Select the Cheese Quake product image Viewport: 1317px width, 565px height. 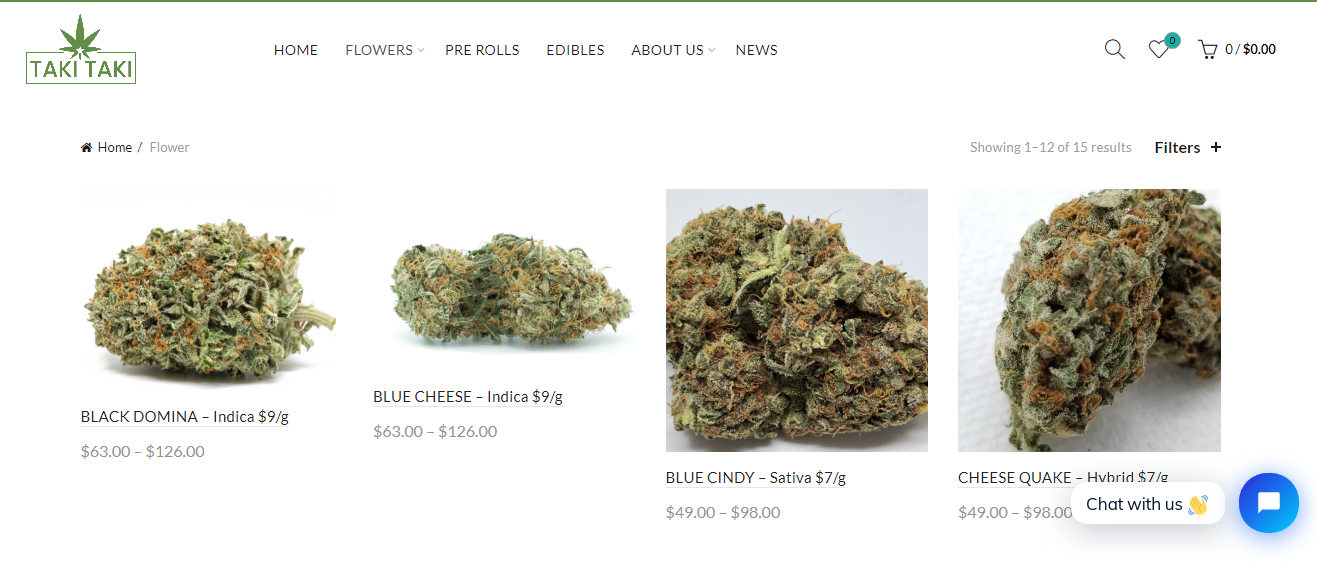(x=1089, y=321)
